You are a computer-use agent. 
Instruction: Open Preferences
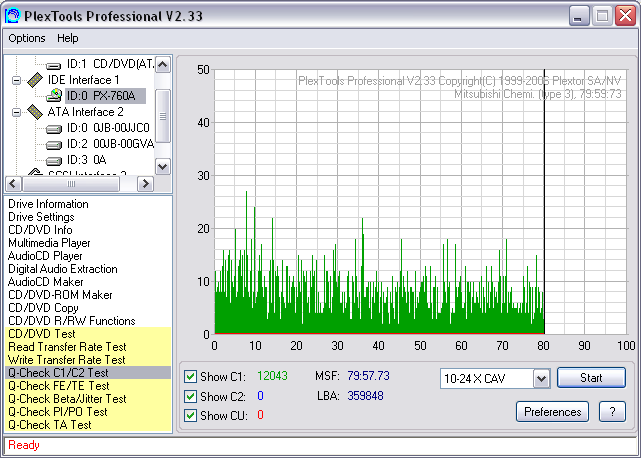[x=552, y=411]
